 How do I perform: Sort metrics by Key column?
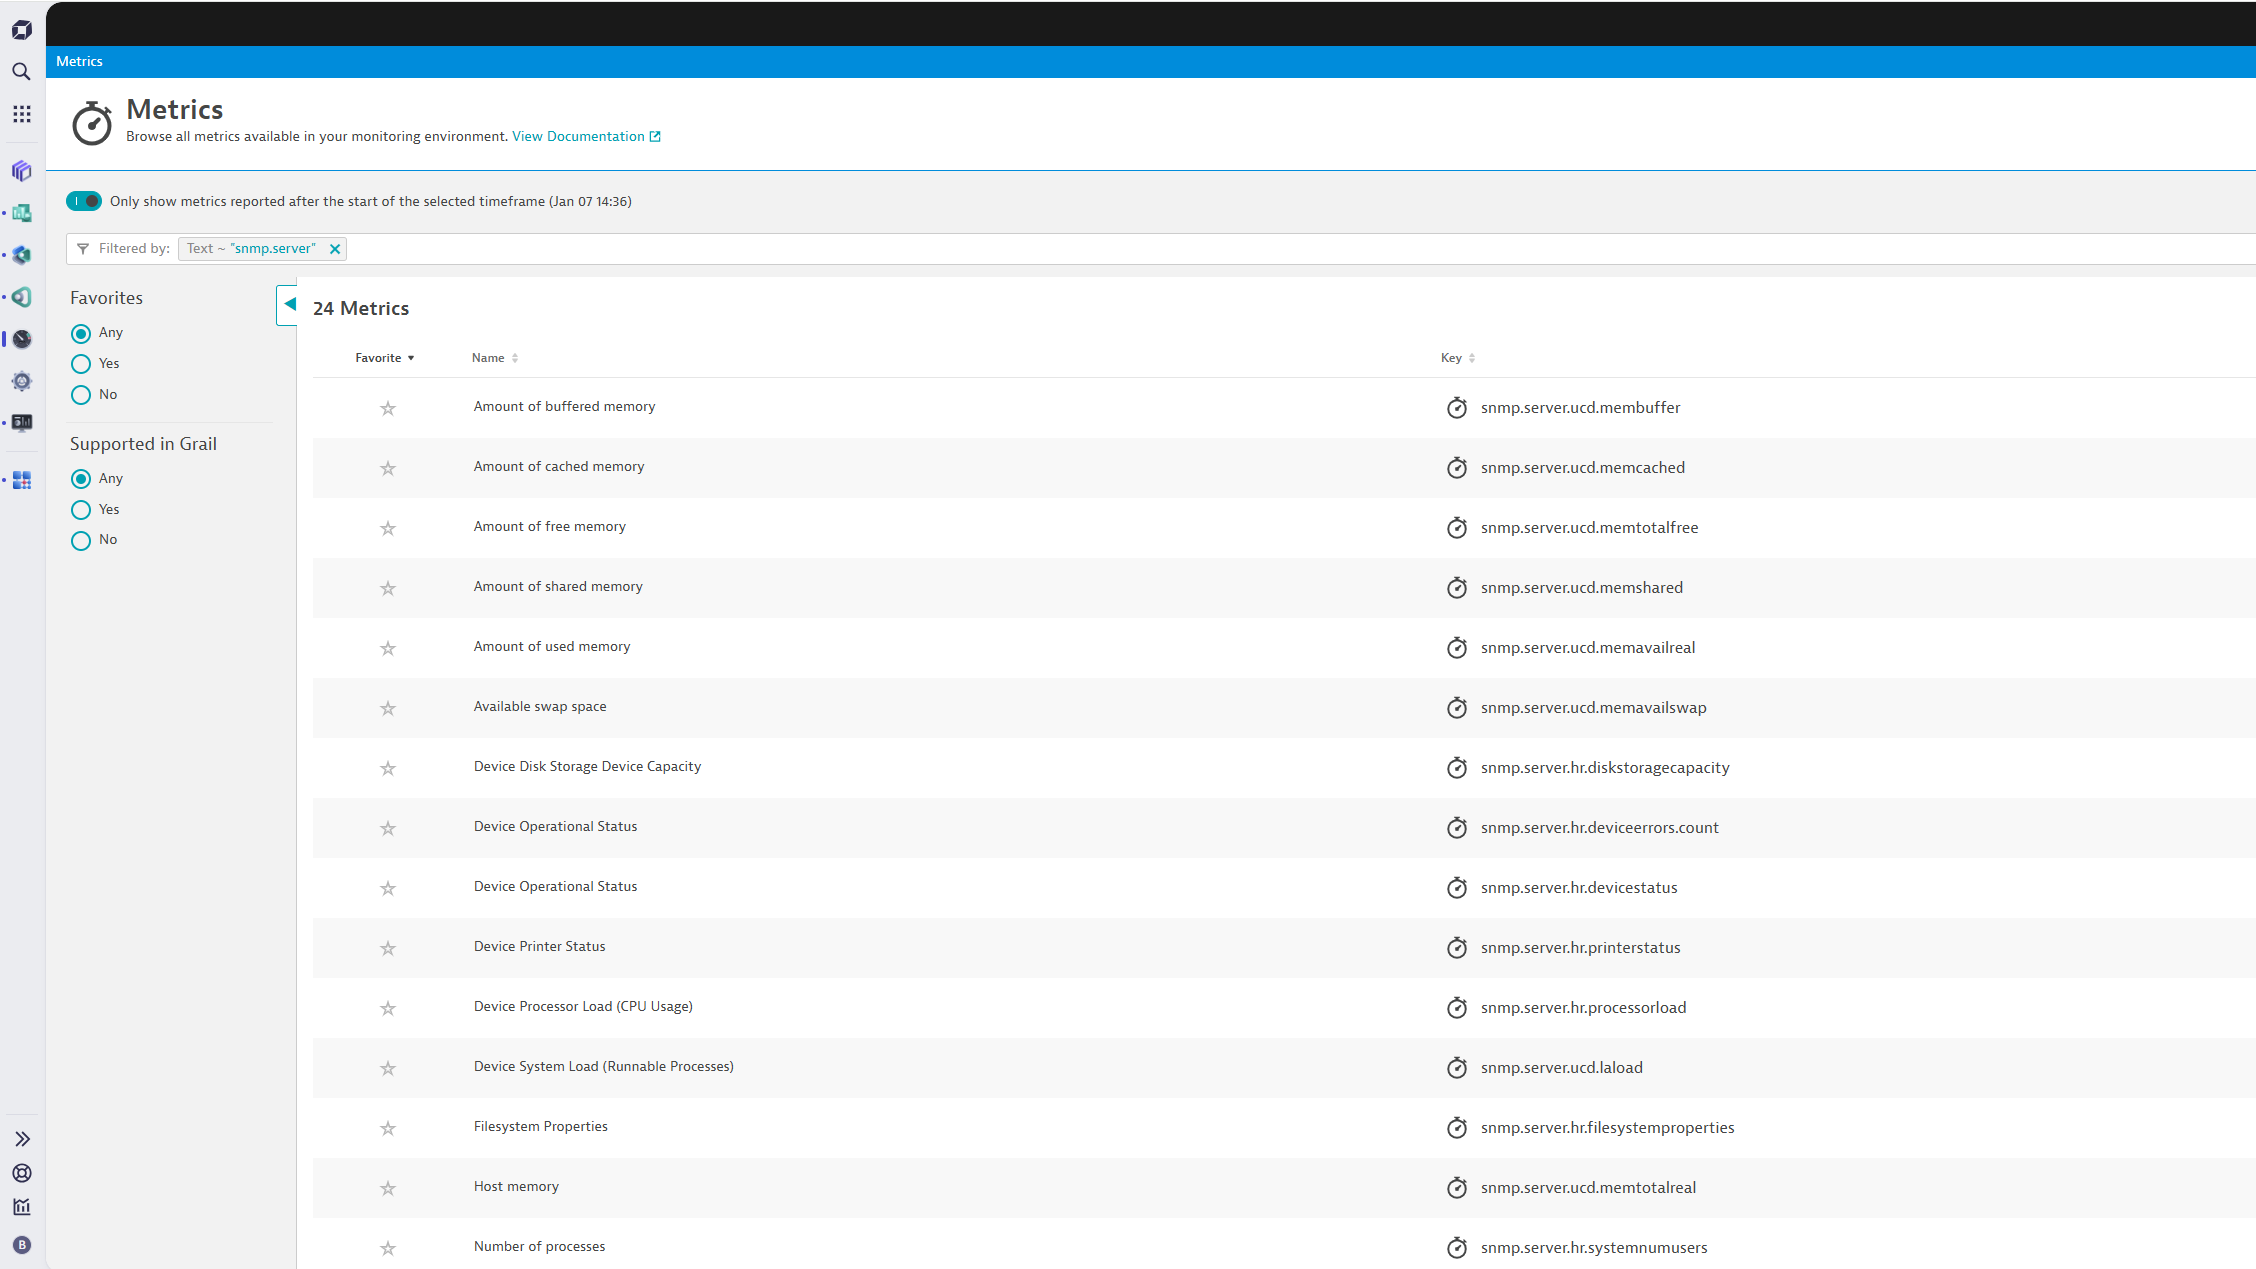(x=1470, y=357)
